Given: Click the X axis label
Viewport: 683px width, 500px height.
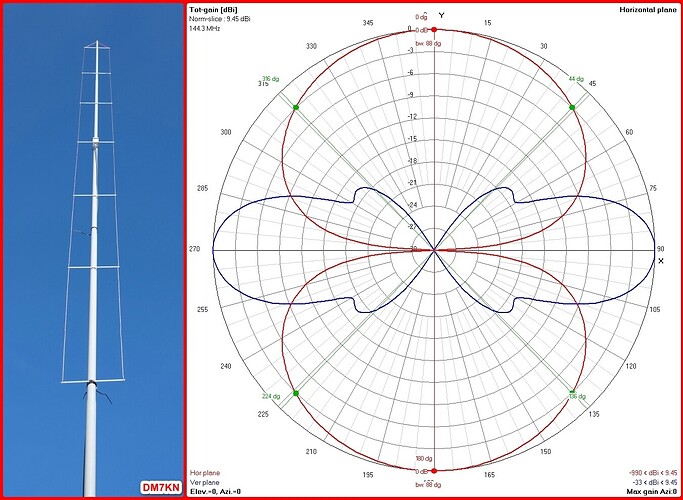Looking at the screenshot, I should [x=661, y=261].
